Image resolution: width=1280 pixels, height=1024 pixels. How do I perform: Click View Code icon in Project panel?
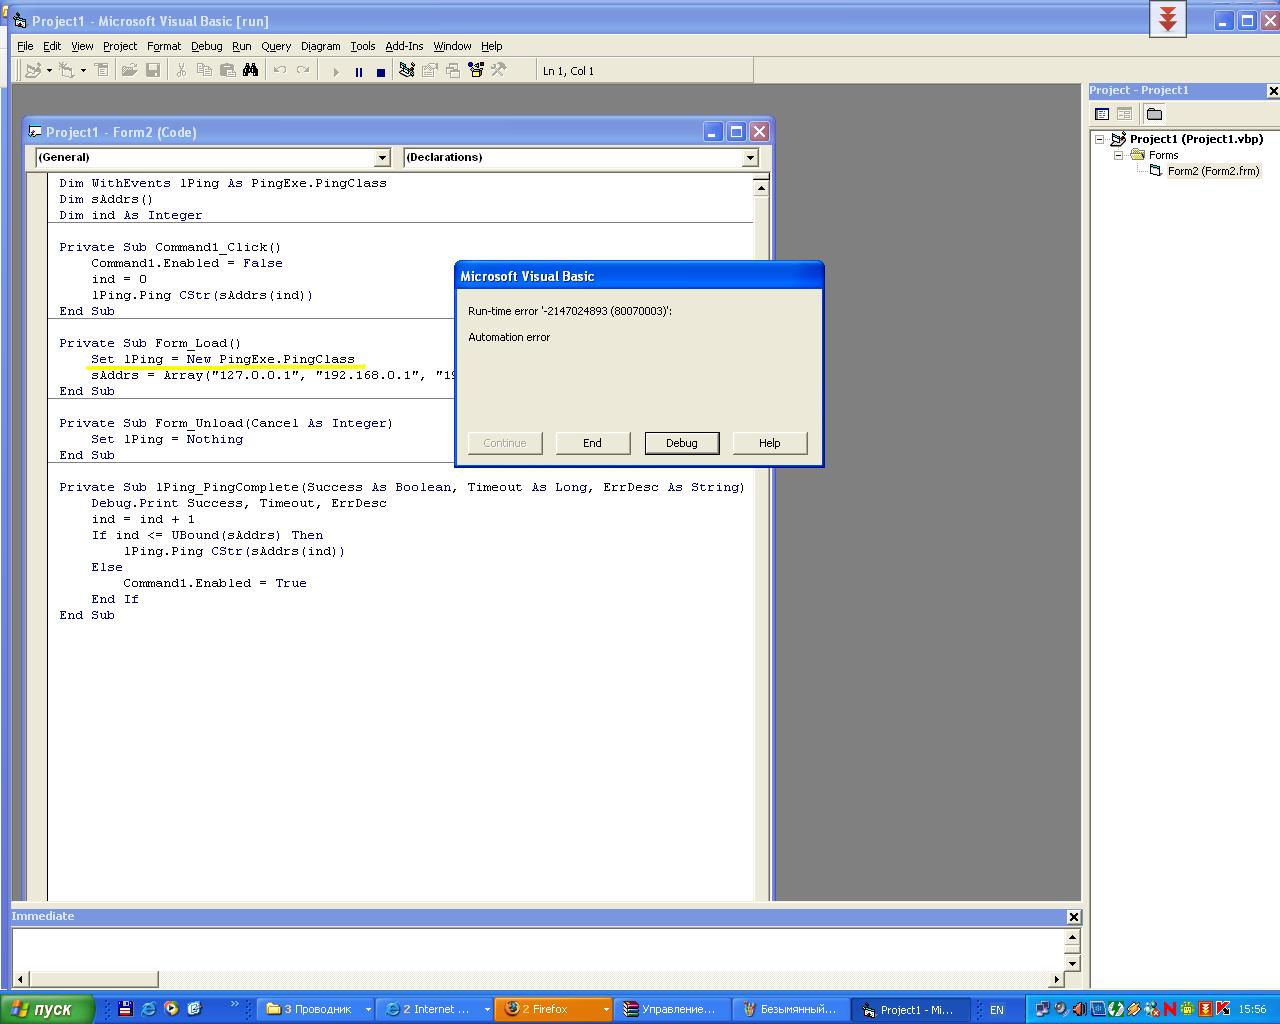click(x=1102, y=114)
